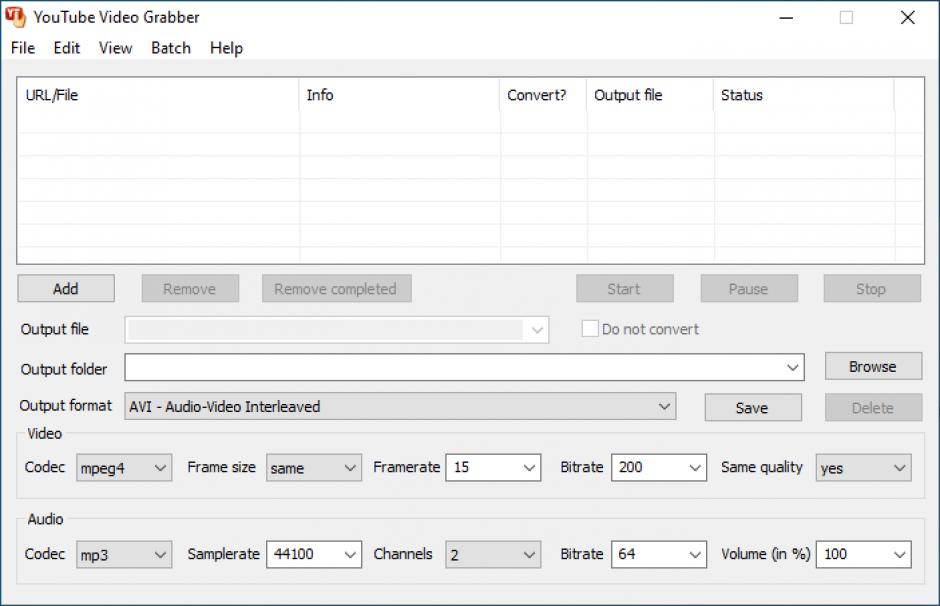Open the Audio Codec mp3 dropdown
This screenshot has height=606, width=940.
[x=124, y=554]
